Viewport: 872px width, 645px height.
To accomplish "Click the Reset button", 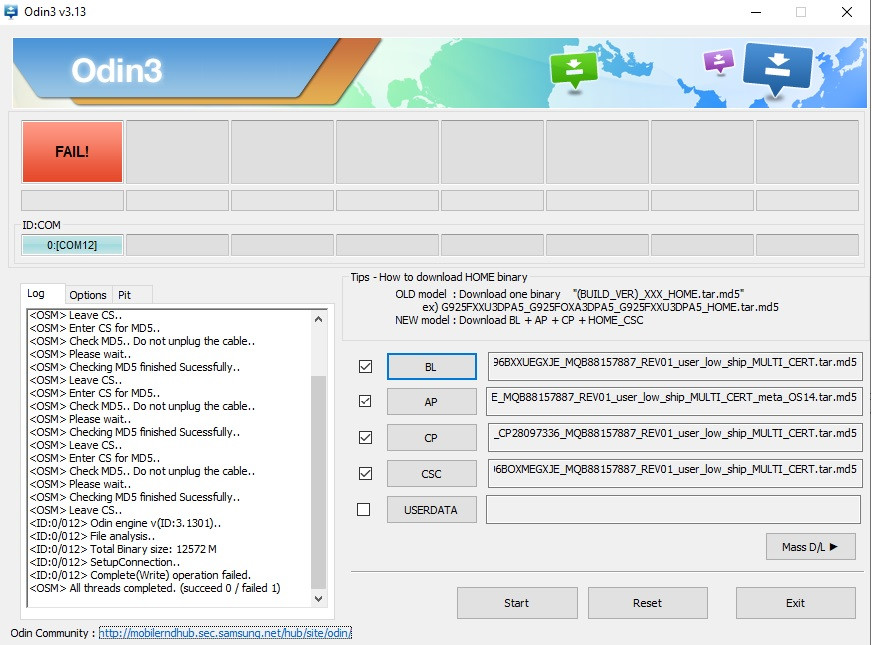I will [647, 603].
